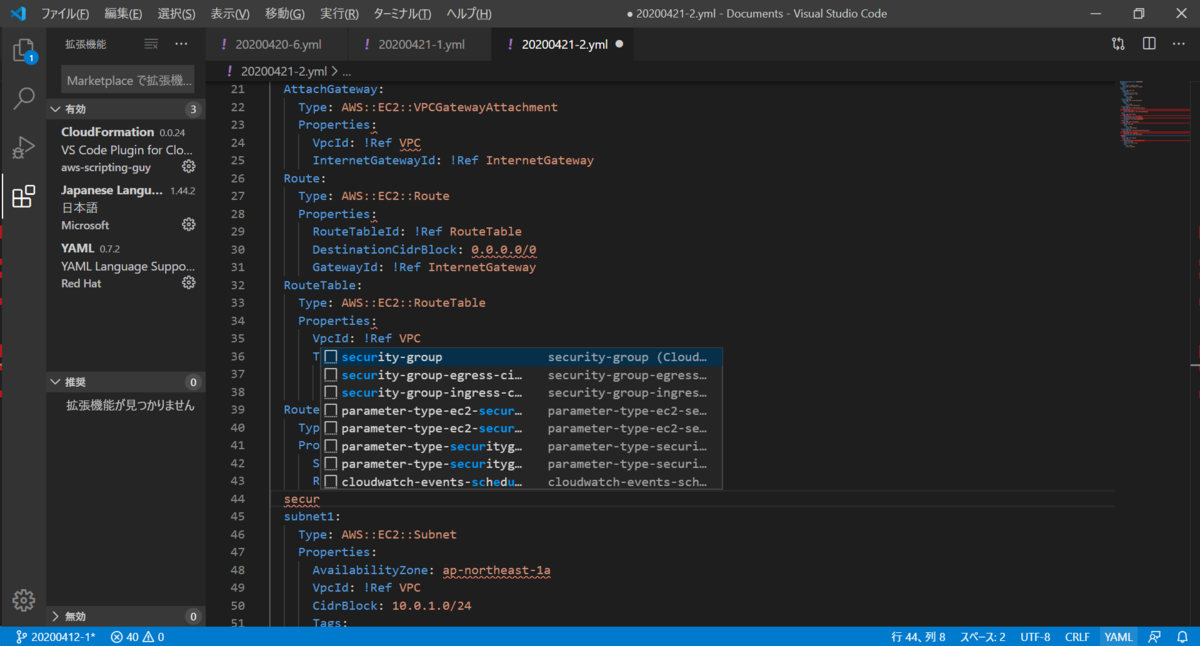Change indentation スペース: 2 setting
Viewport: 1200px width, 646px height.
tap(983, 636)
